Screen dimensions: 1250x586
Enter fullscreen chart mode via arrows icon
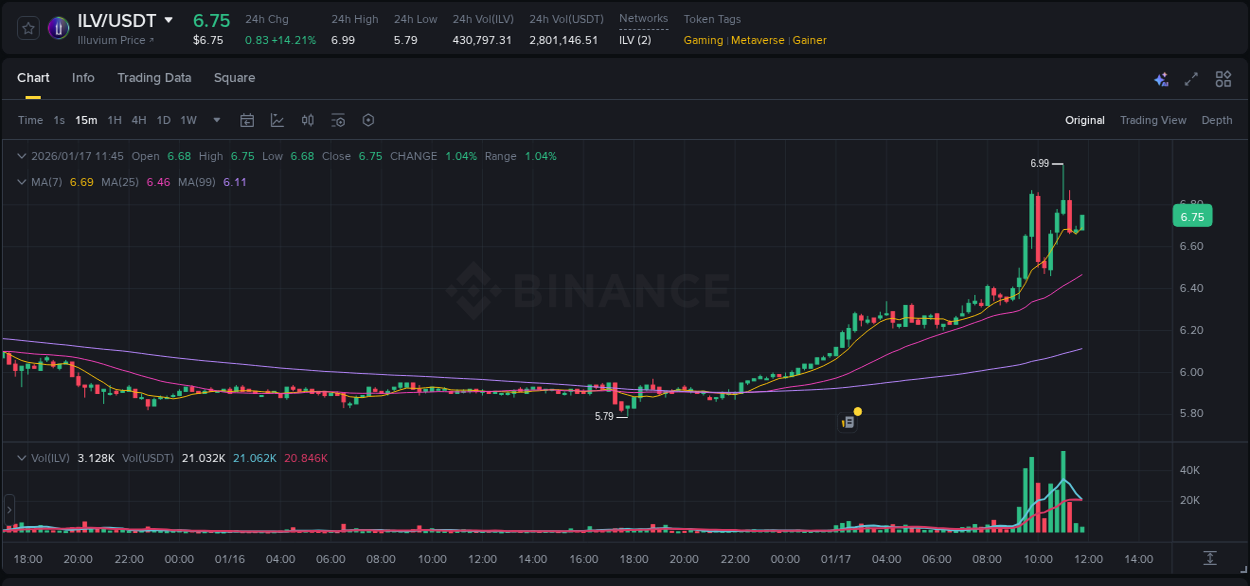(1191, 78)
